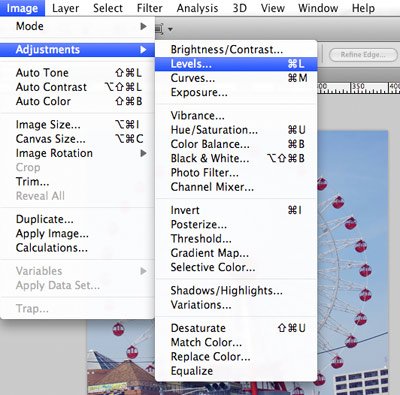Viewport: 400px width, 395px height.
Task: Choose Desaturate adjustment
Action: point(236,328)
